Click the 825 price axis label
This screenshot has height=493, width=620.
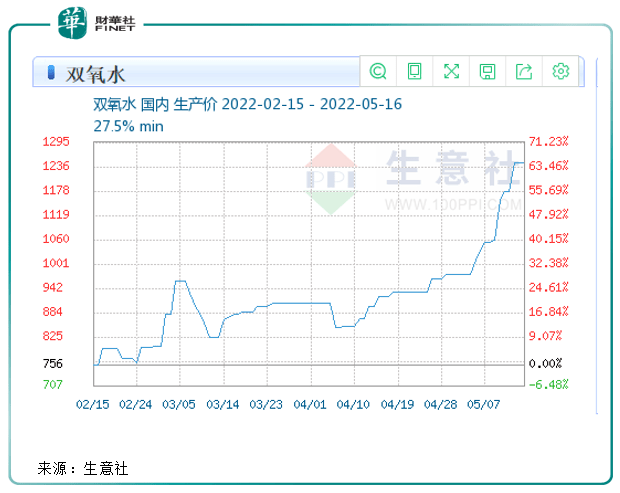[x=53, y=336]
